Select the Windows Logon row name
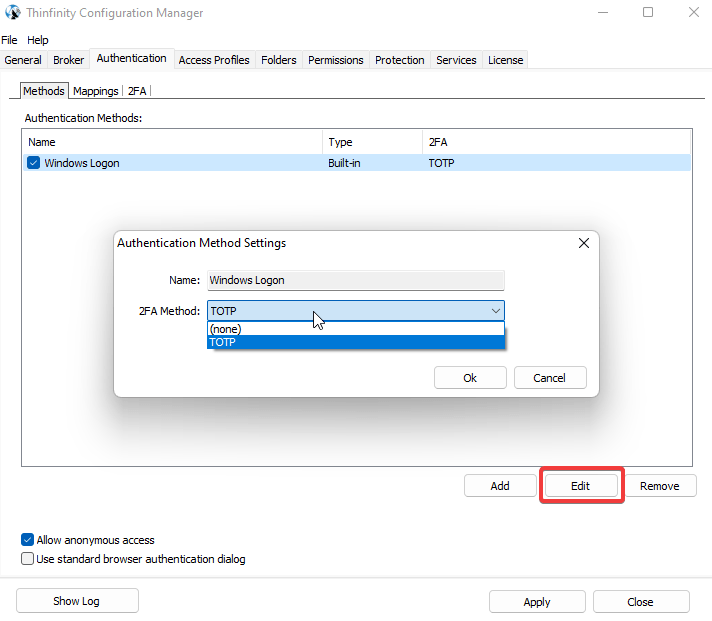Screen dimensions: 712x621 [82, 163]
